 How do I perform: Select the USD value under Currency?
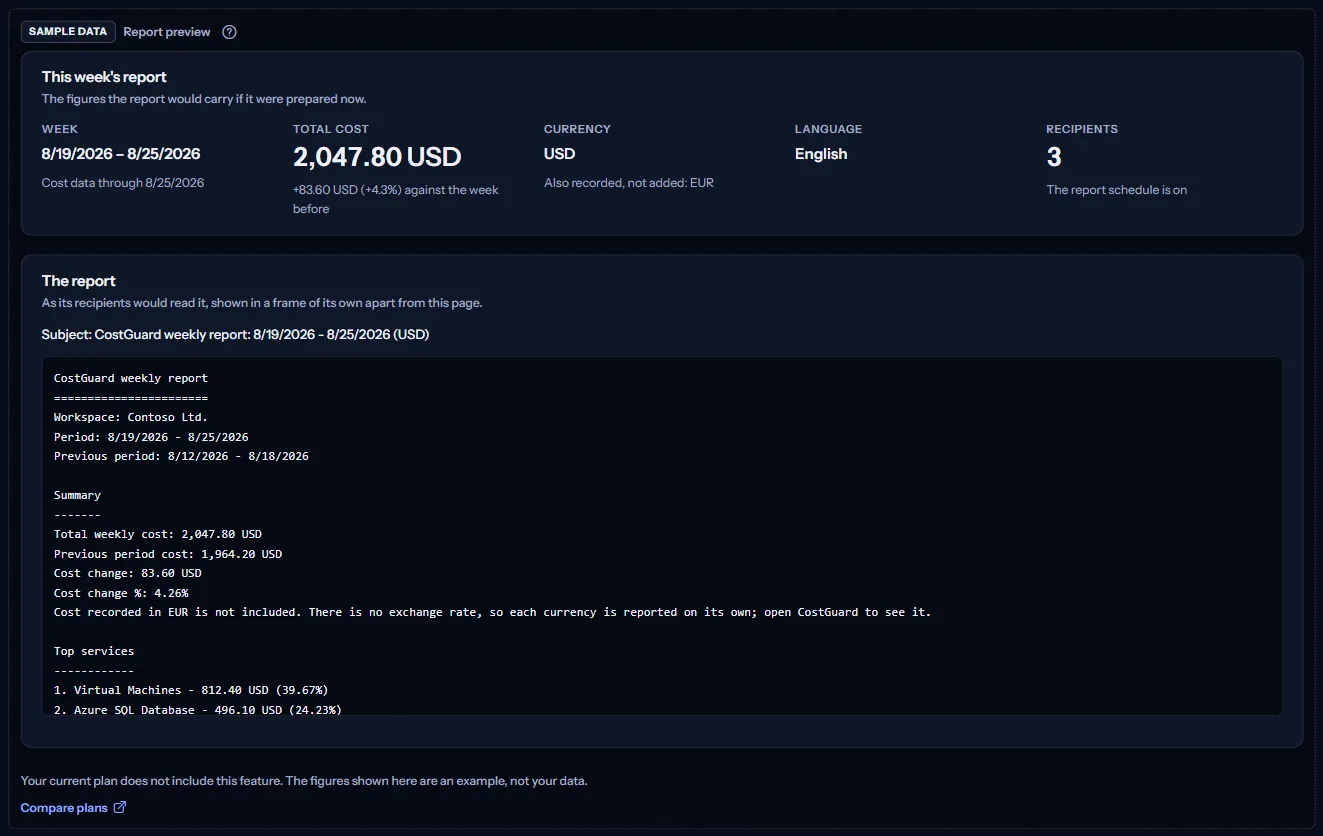tap(560, 154)
